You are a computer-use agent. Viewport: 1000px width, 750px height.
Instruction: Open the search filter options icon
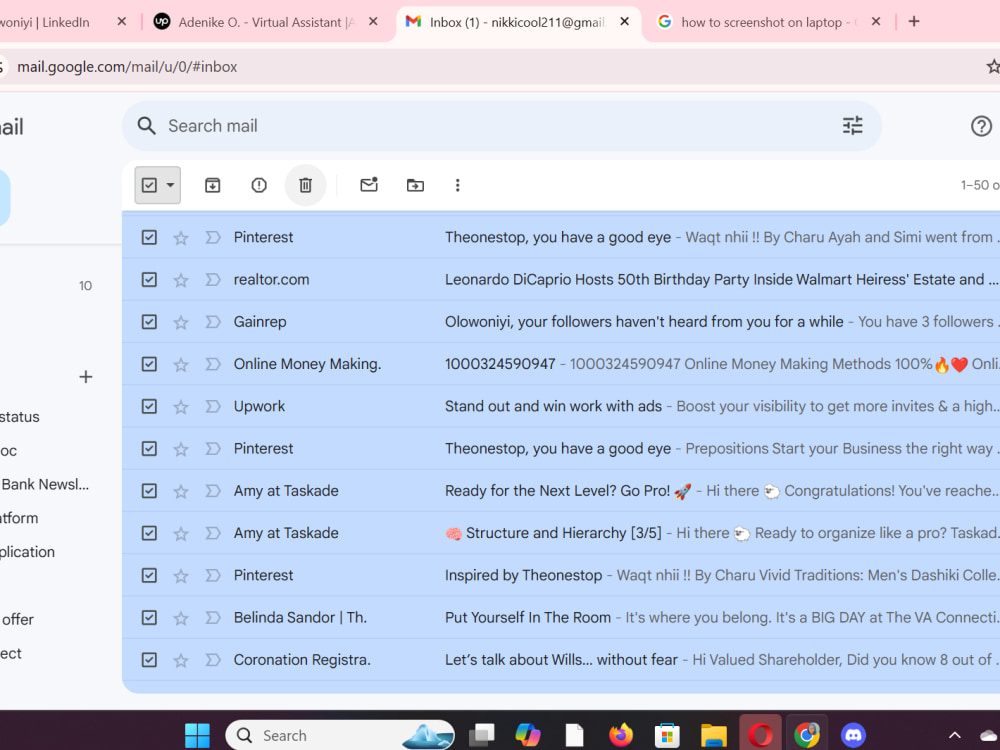click(x=853, y=126)
